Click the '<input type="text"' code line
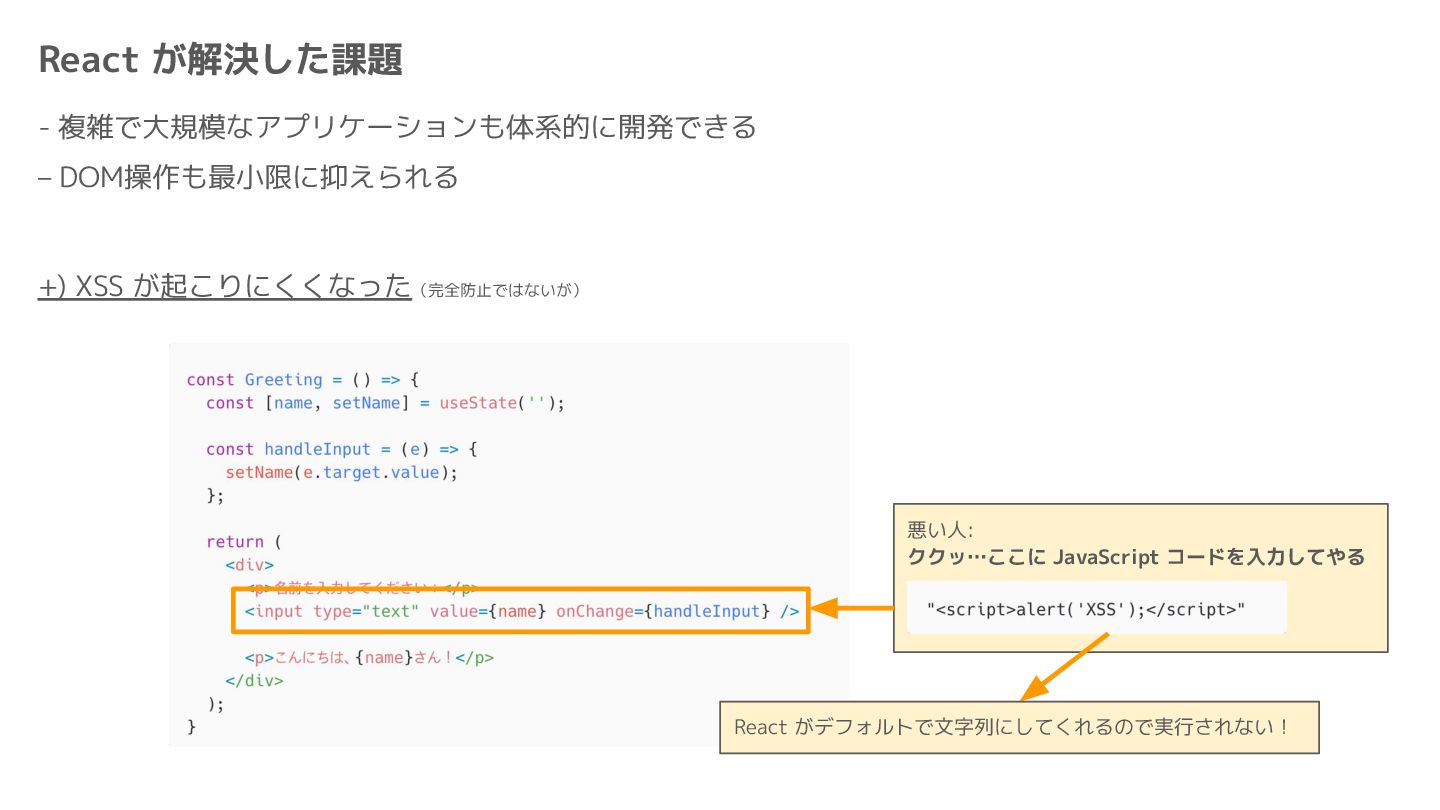 522,610
